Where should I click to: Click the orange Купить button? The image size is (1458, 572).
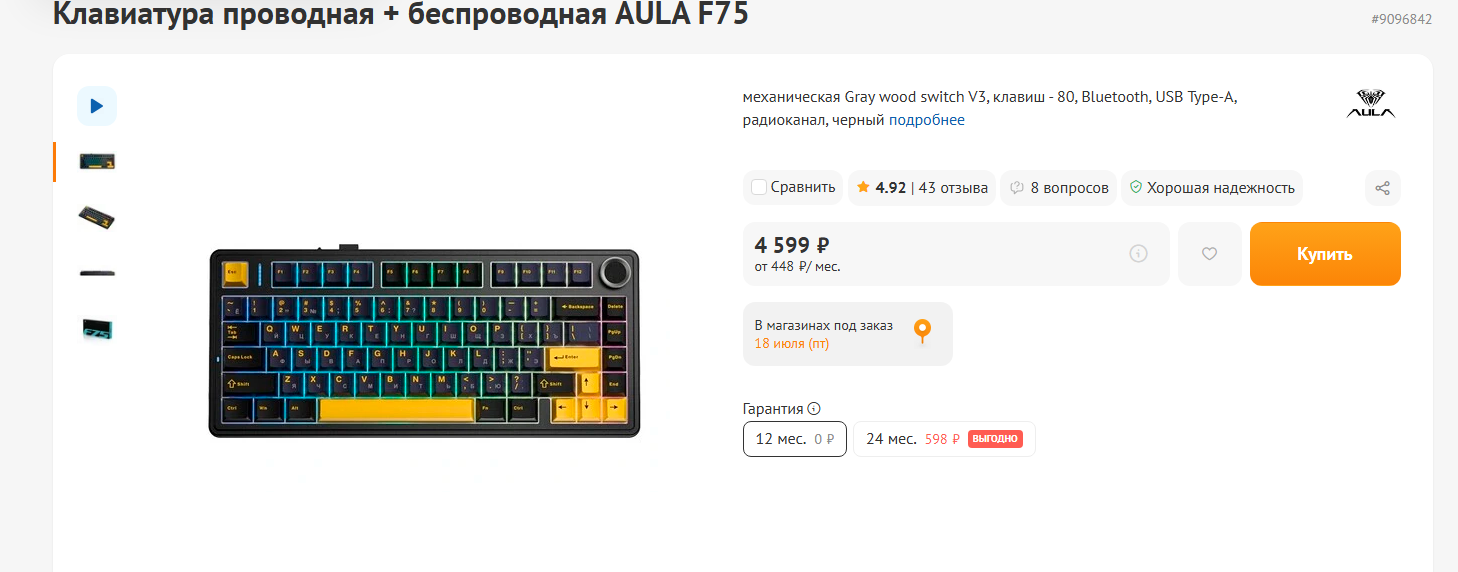1325,254
